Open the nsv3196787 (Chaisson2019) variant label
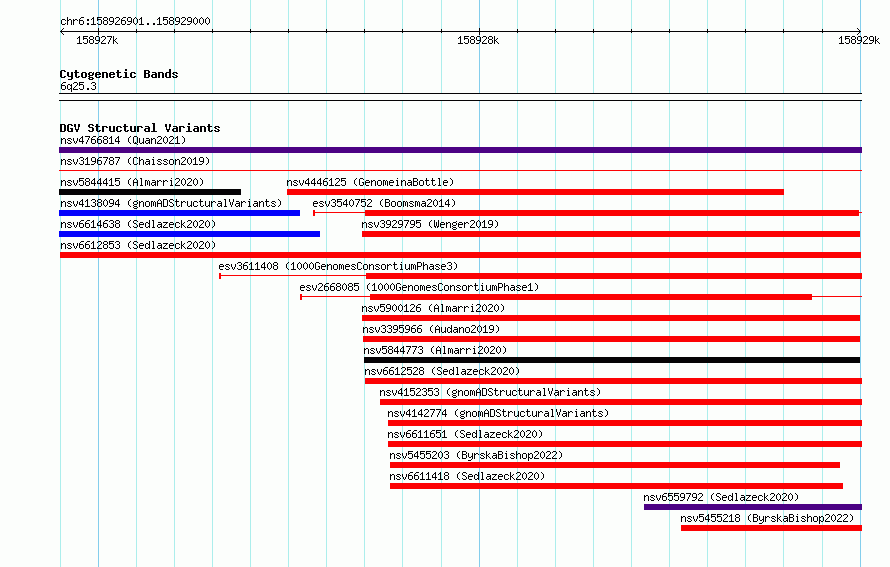890x567 pixels. click(135, 161)
